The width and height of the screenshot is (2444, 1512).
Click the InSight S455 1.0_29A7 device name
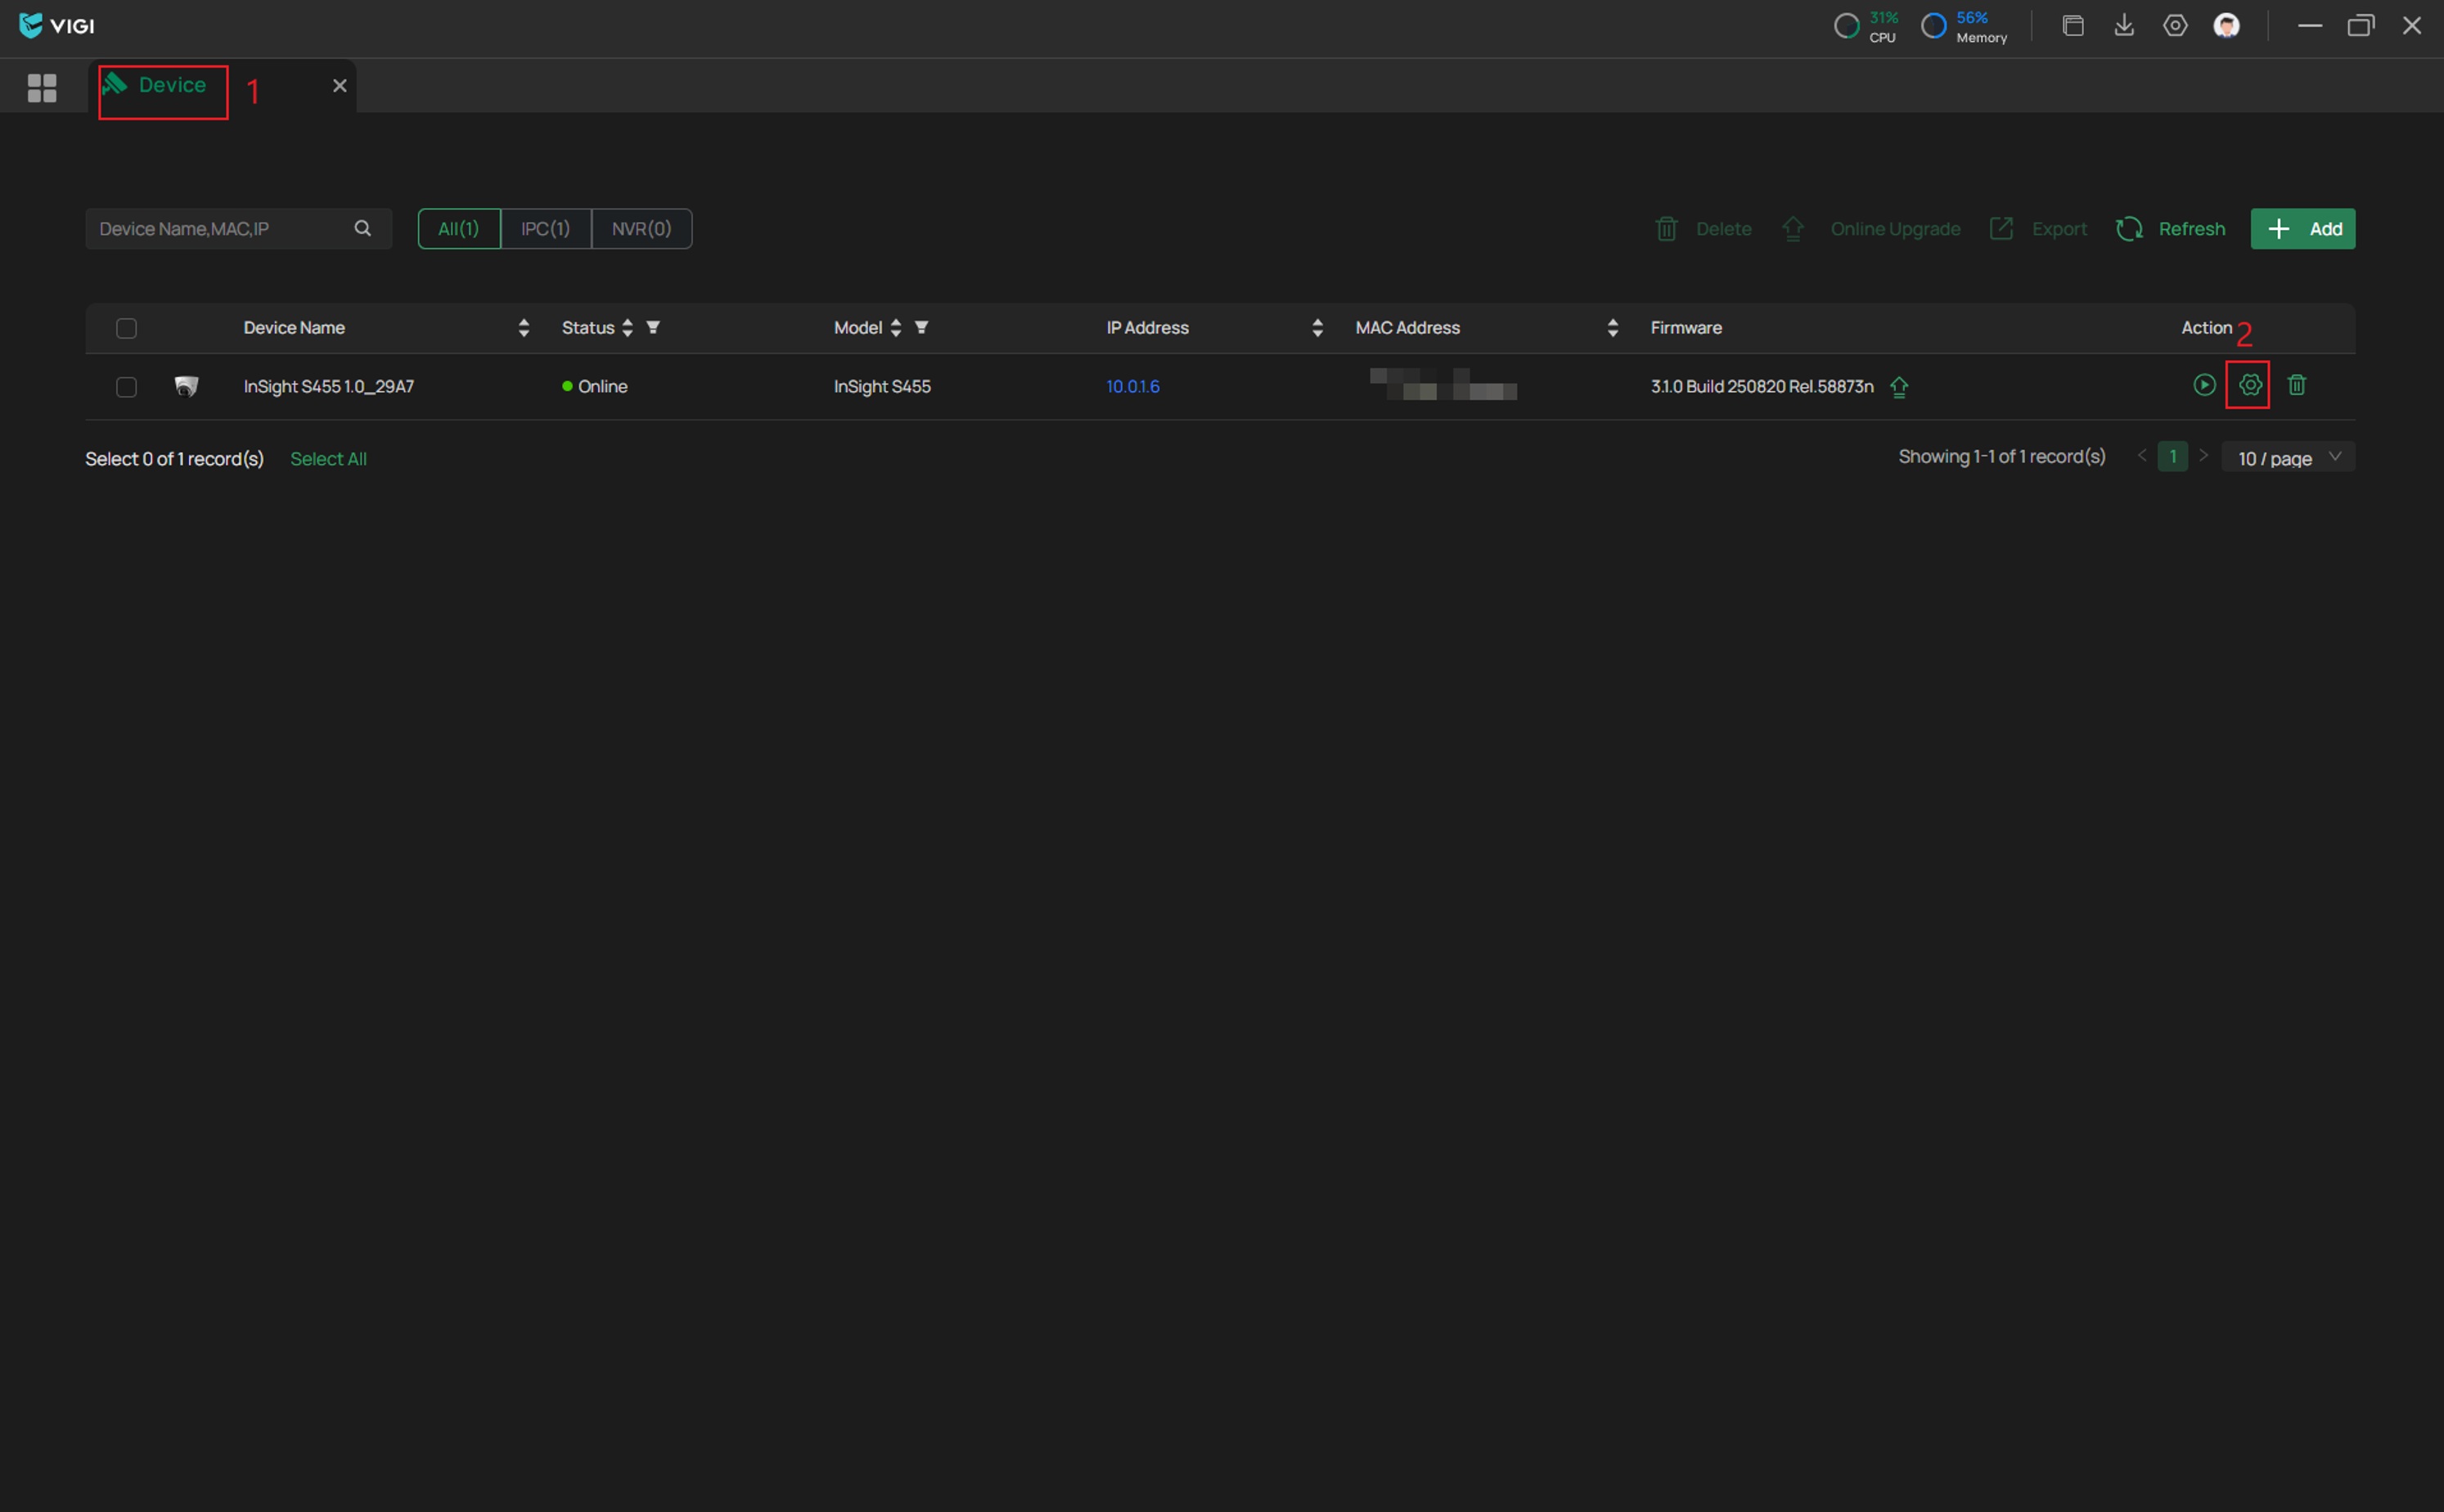[329, 387]
